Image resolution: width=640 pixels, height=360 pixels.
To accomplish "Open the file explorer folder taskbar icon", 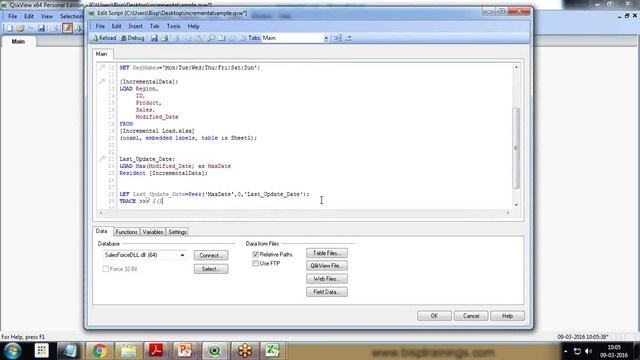I will tap(128, 351).
